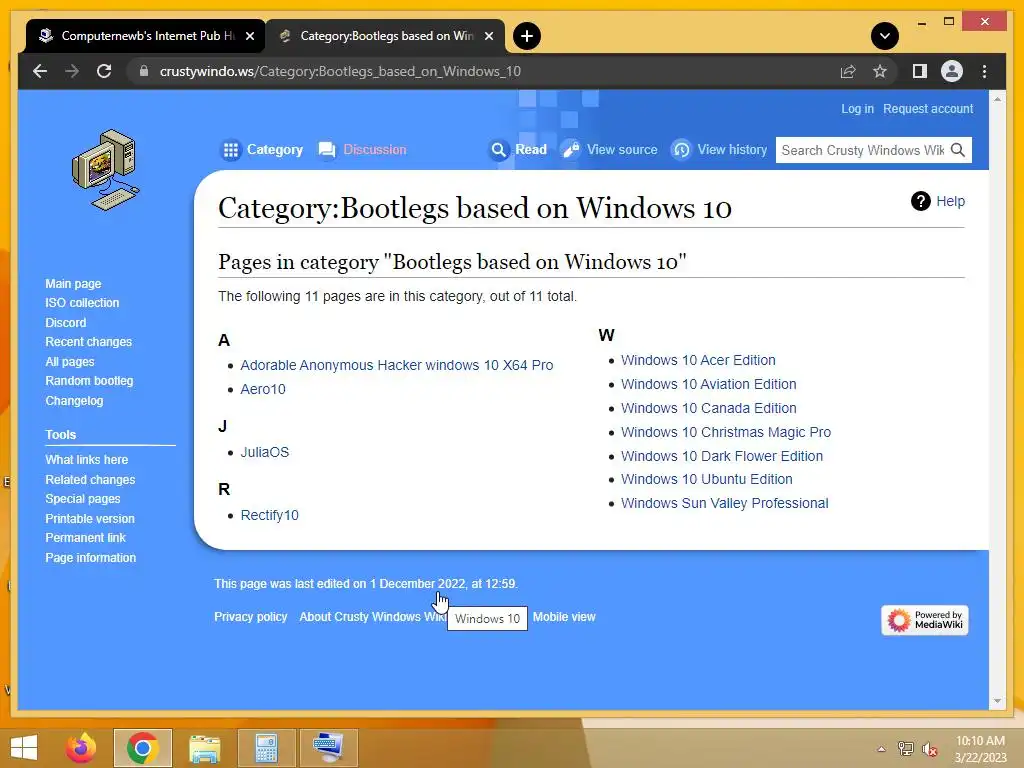This screenshot has height=768, width=1024.
Task: Click the View source pencil-lock icon
Action: tap(570, 150)
